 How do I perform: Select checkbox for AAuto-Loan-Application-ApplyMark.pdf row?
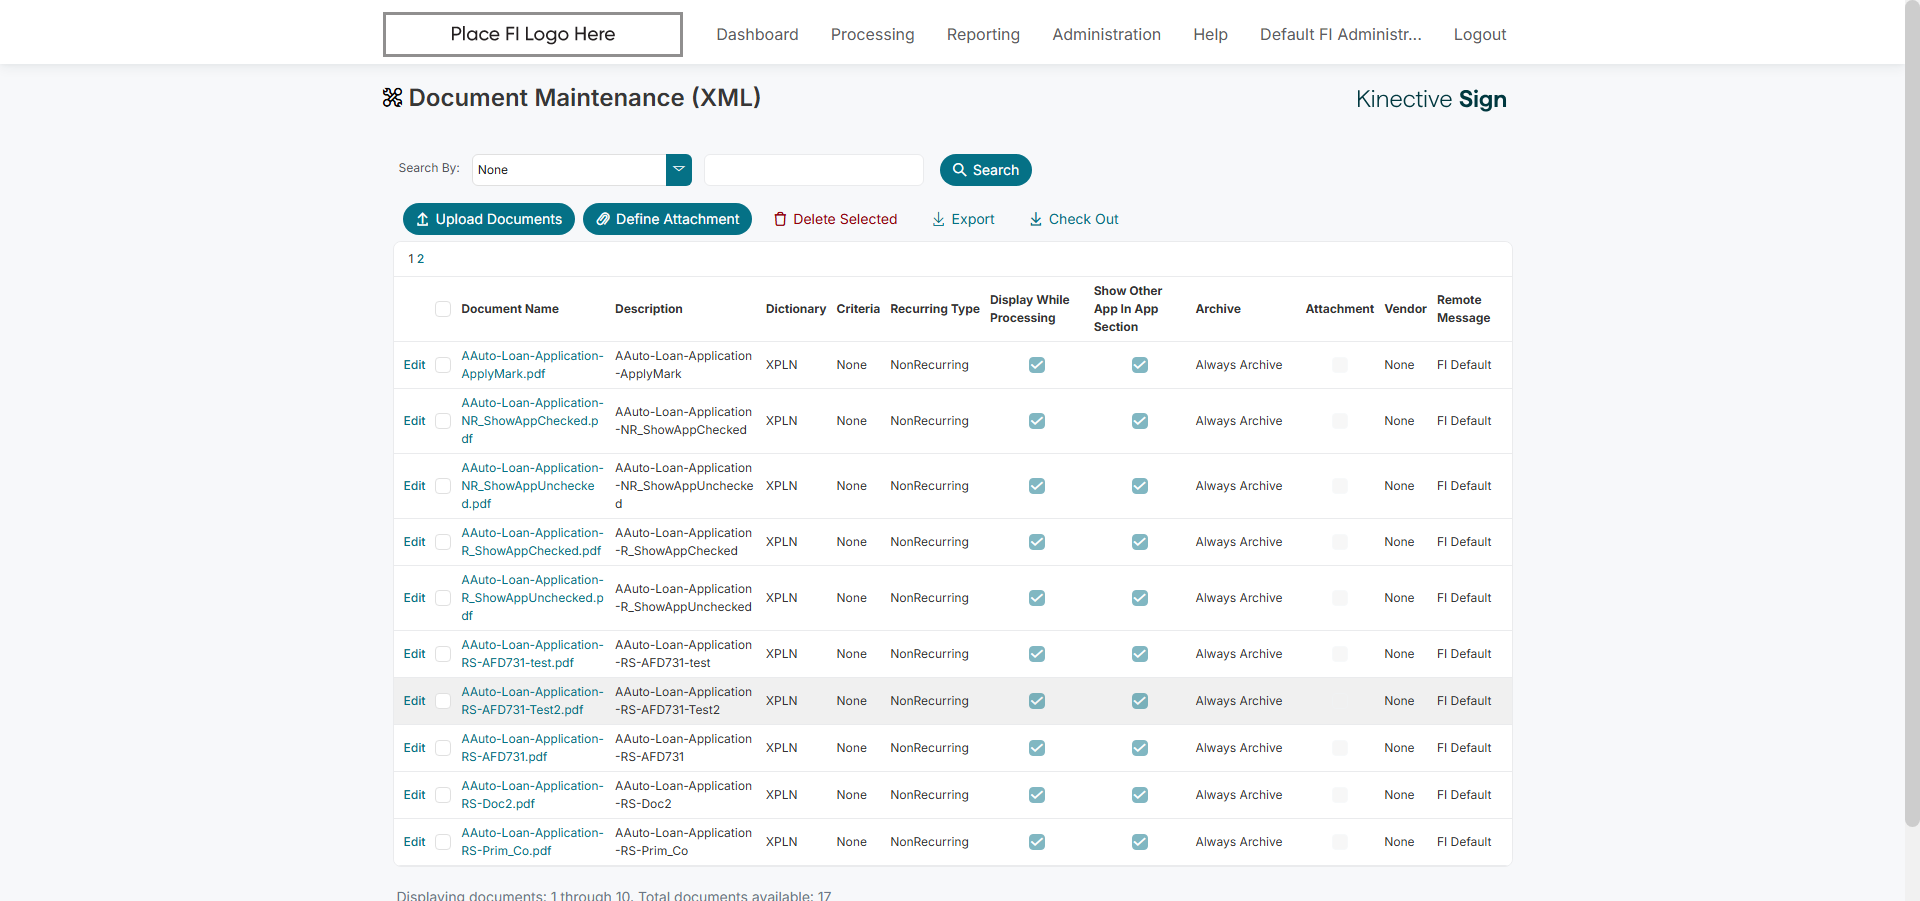(x=443, y=365)
